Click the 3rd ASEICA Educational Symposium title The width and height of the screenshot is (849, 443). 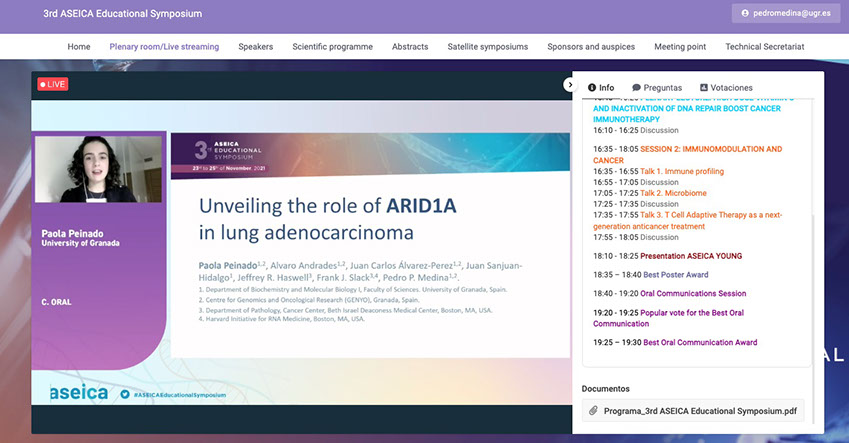pyautogui.click(x=122, y=14)
